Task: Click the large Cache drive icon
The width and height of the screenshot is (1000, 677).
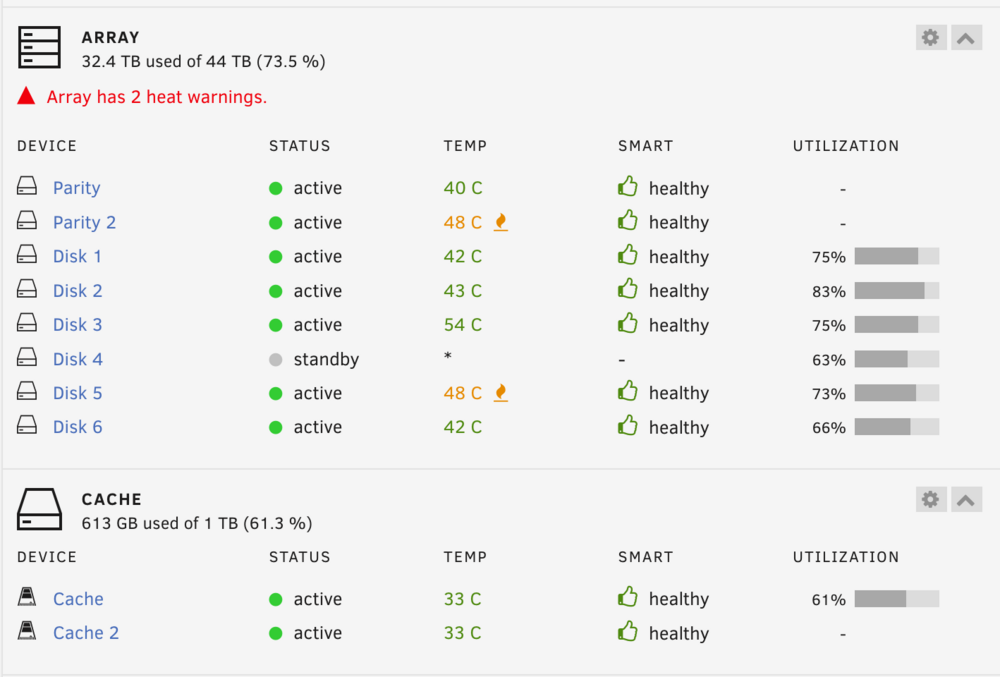Action: tap(40, 509)
